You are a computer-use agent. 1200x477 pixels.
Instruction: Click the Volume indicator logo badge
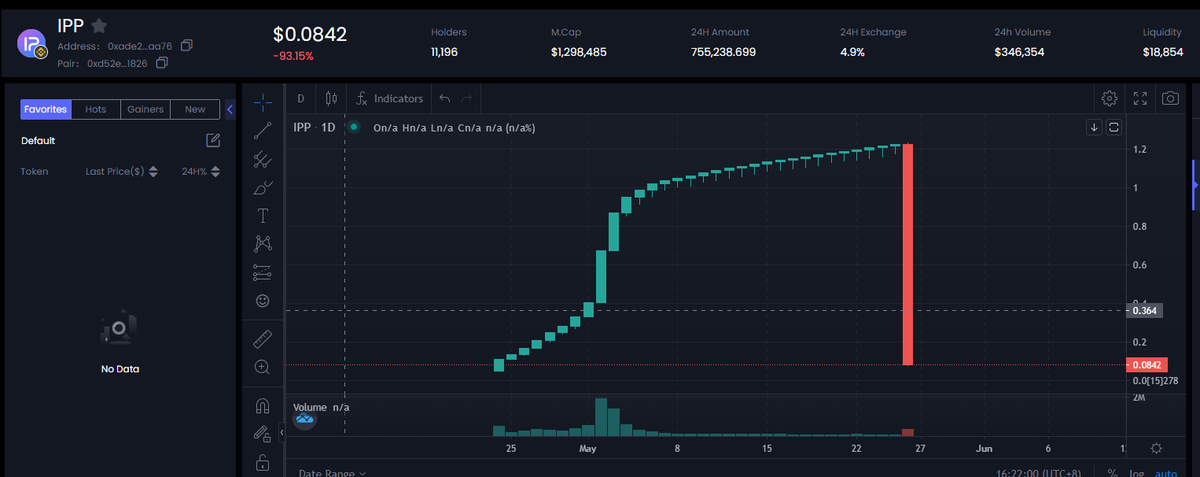(x=306, y=420)
